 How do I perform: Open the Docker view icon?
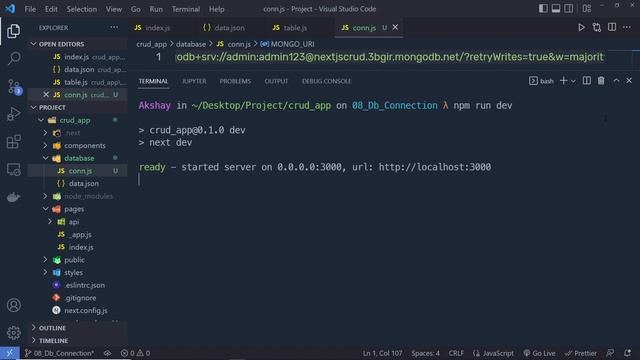(13, 197)
